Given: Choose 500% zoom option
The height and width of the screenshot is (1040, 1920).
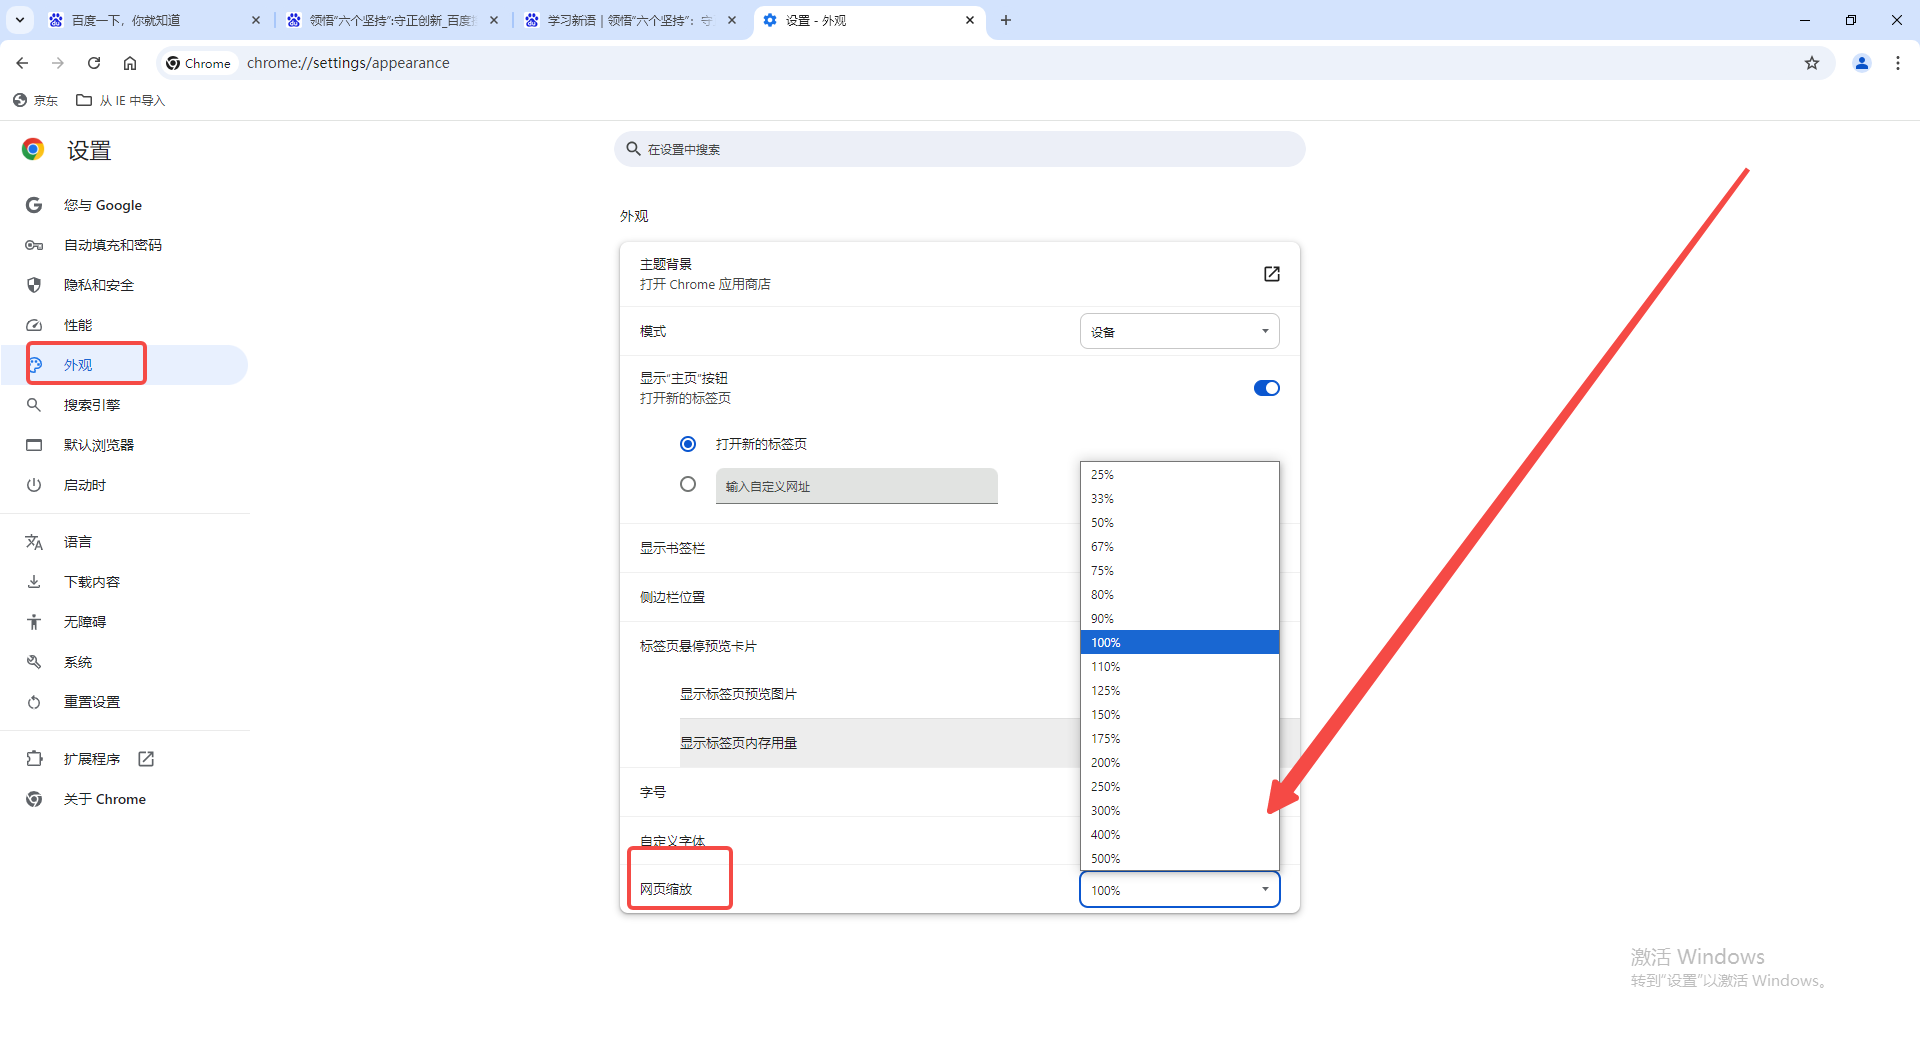Looking at the screenshot, I should [1179, 859].
